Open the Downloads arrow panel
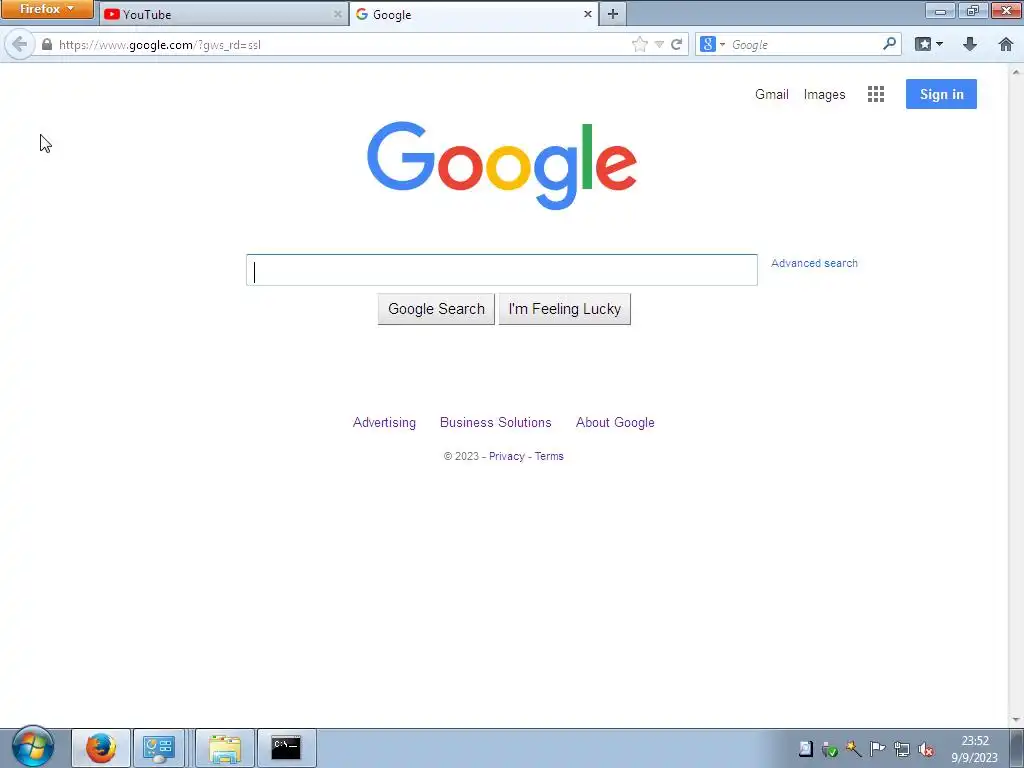The height and width of the screenshot is (768, 1024). (970, 44)
